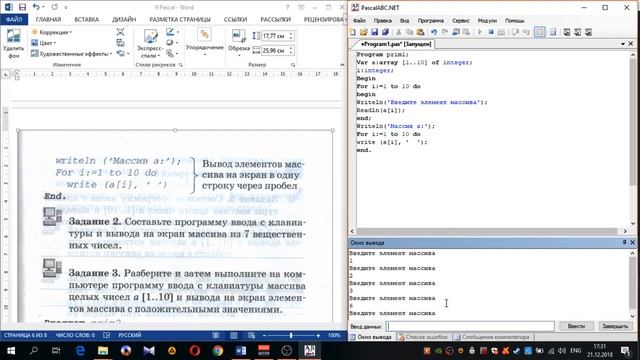640x360 pixels.
Task: Open the Модули menu
Action: pos(487,20)
